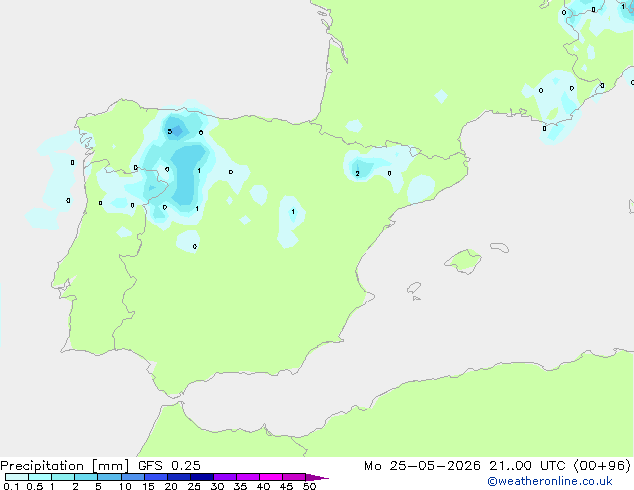
Task: Click the 2 to 5 mm legend swatch
Action: [87, 477]
